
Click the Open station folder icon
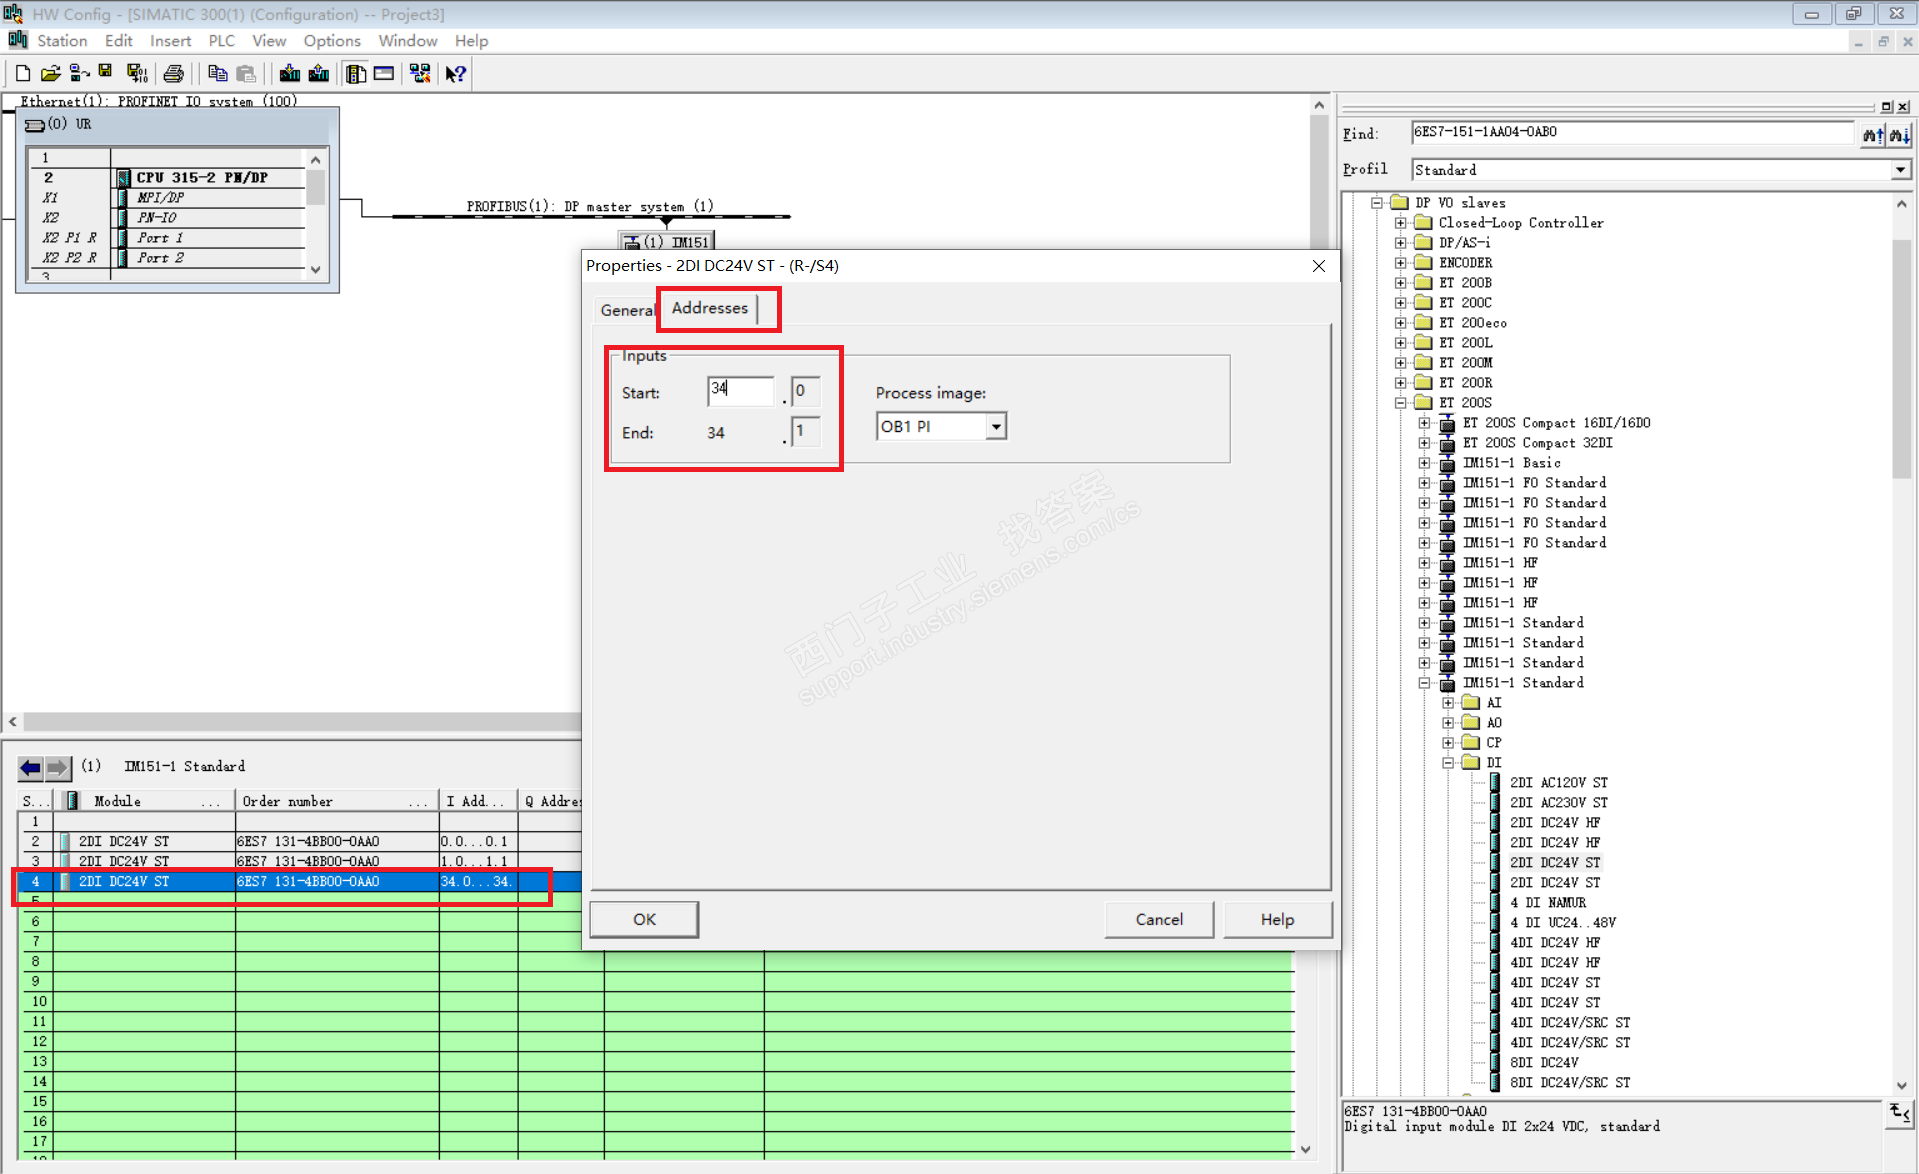(x=50, y=73)
